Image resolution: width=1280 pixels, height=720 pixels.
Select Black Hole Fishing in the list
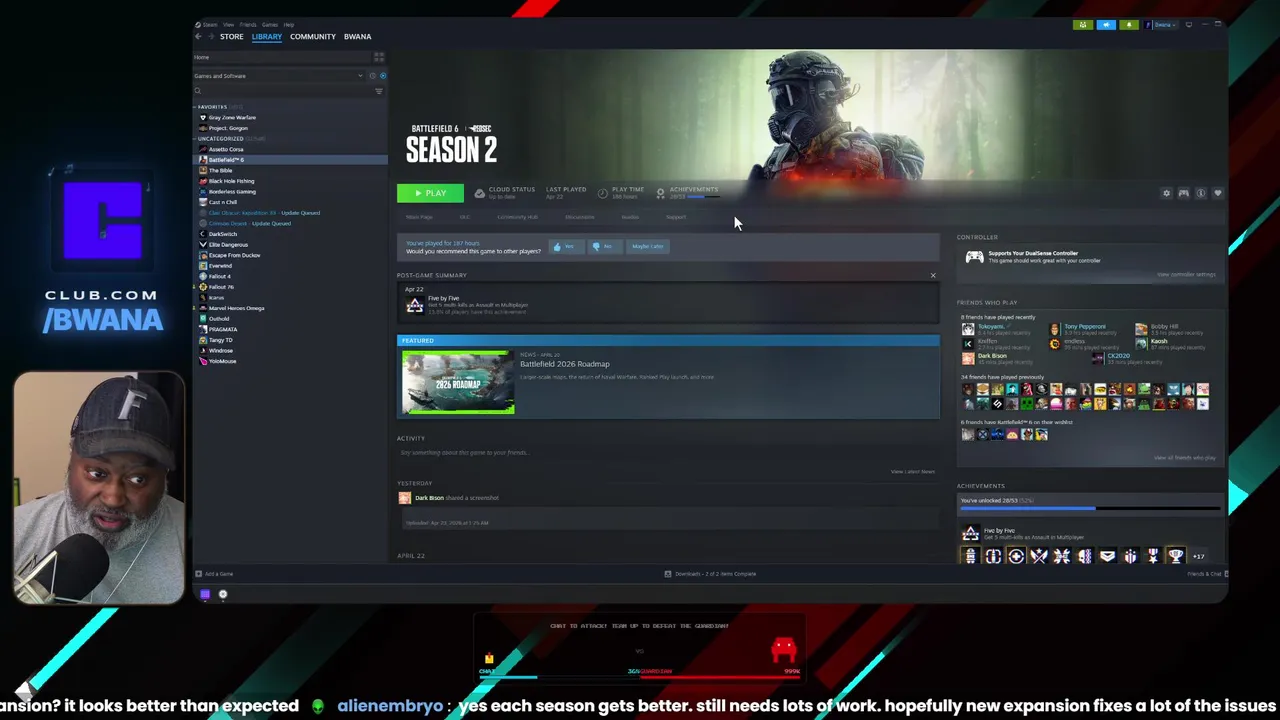click(x=231, y=181)
